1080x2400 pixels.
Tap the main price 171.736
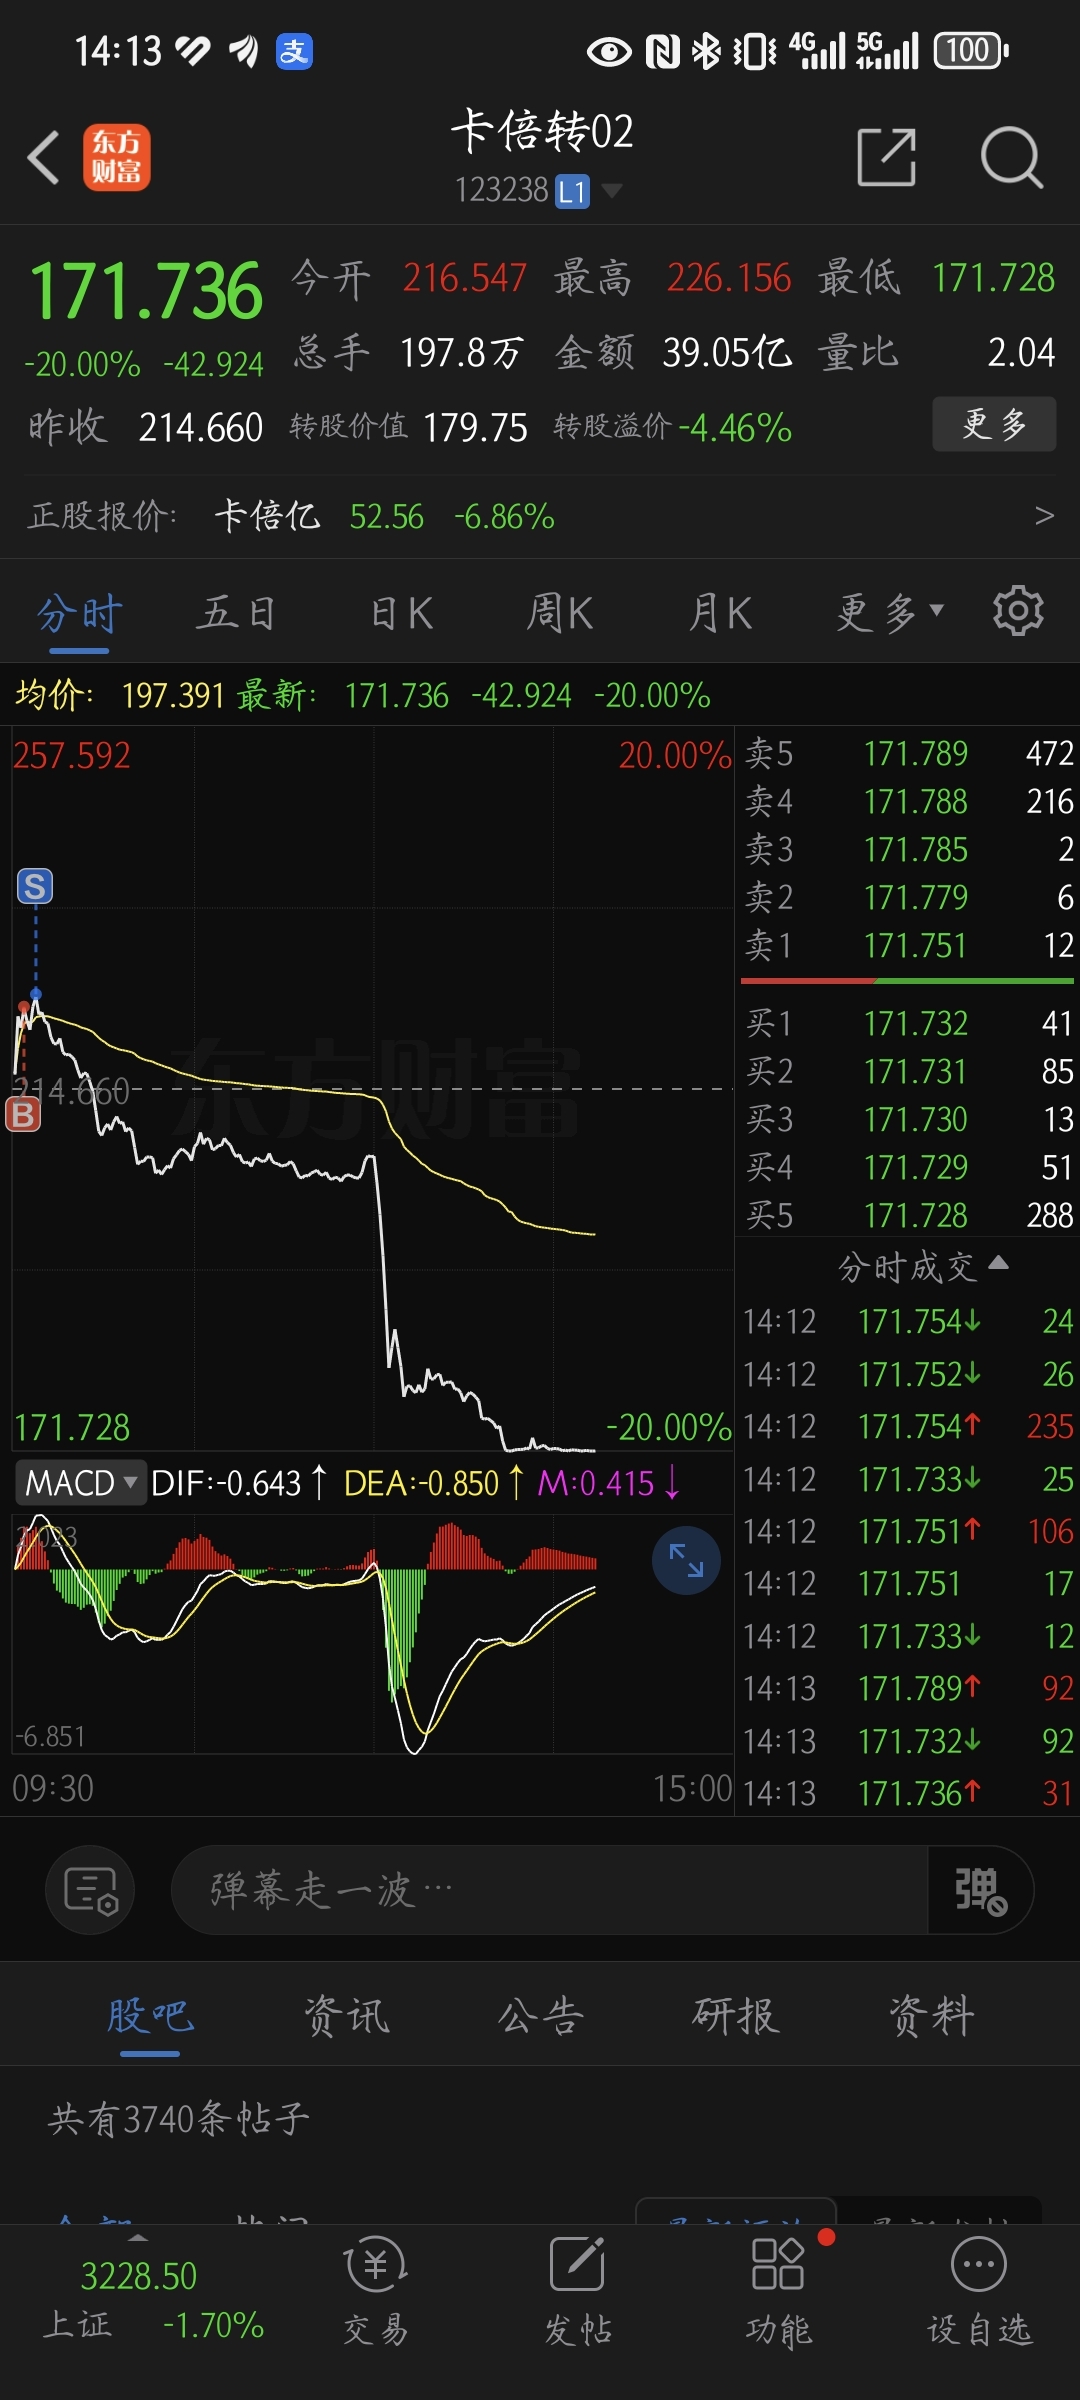tap(146, 291)
